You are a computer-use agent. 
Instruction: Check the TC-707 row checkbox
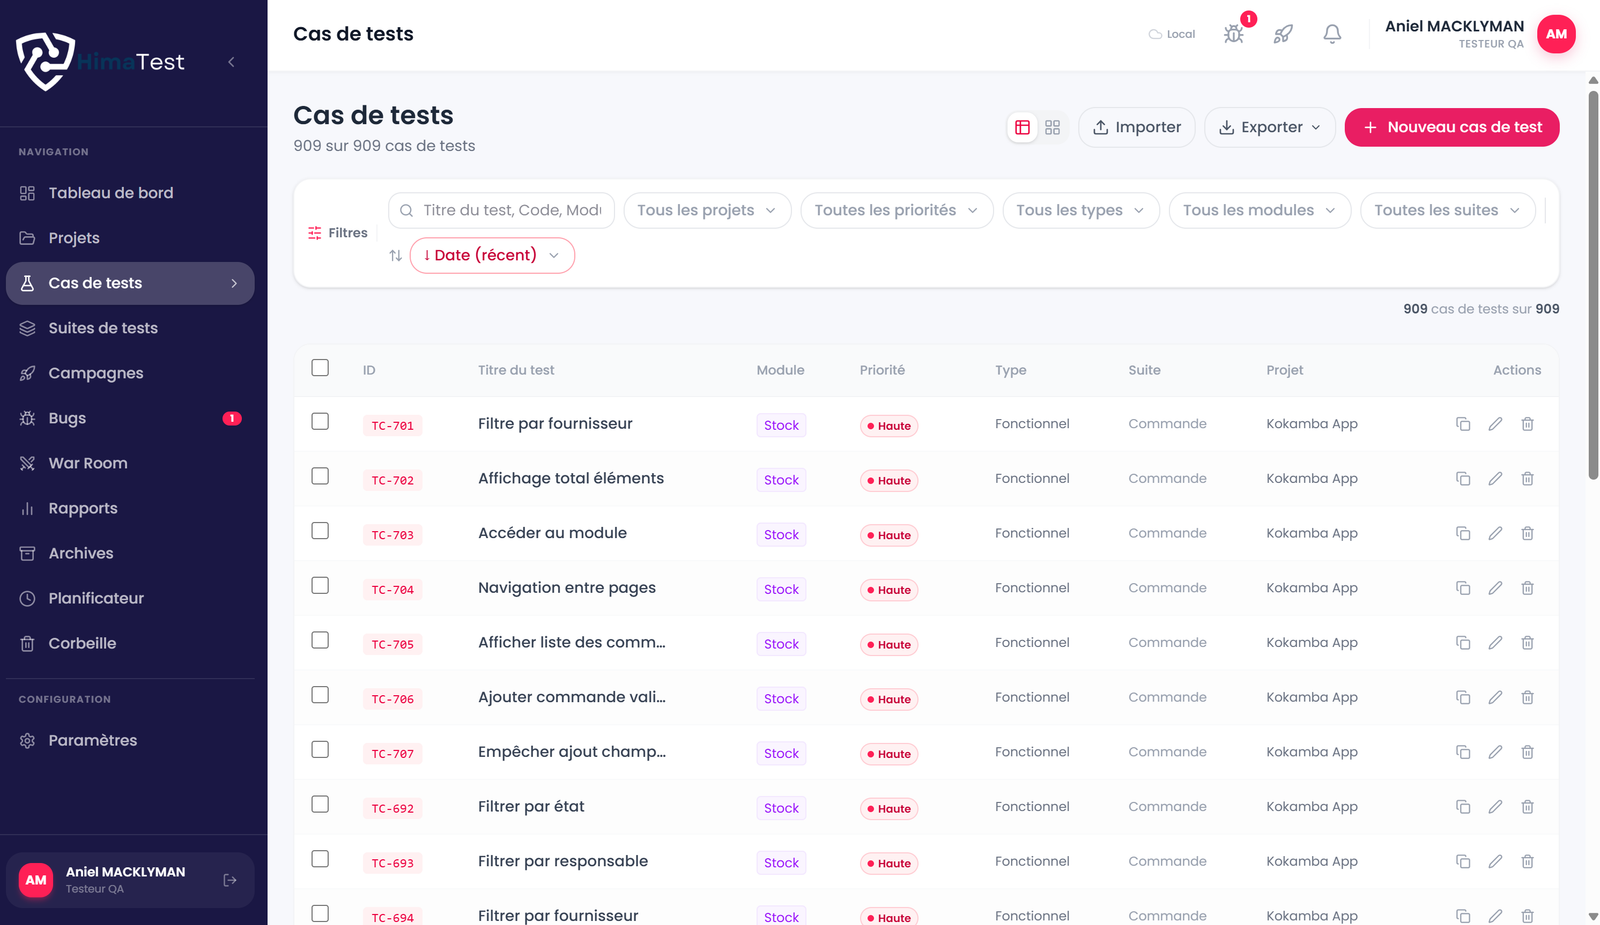(x=320, y=750)
